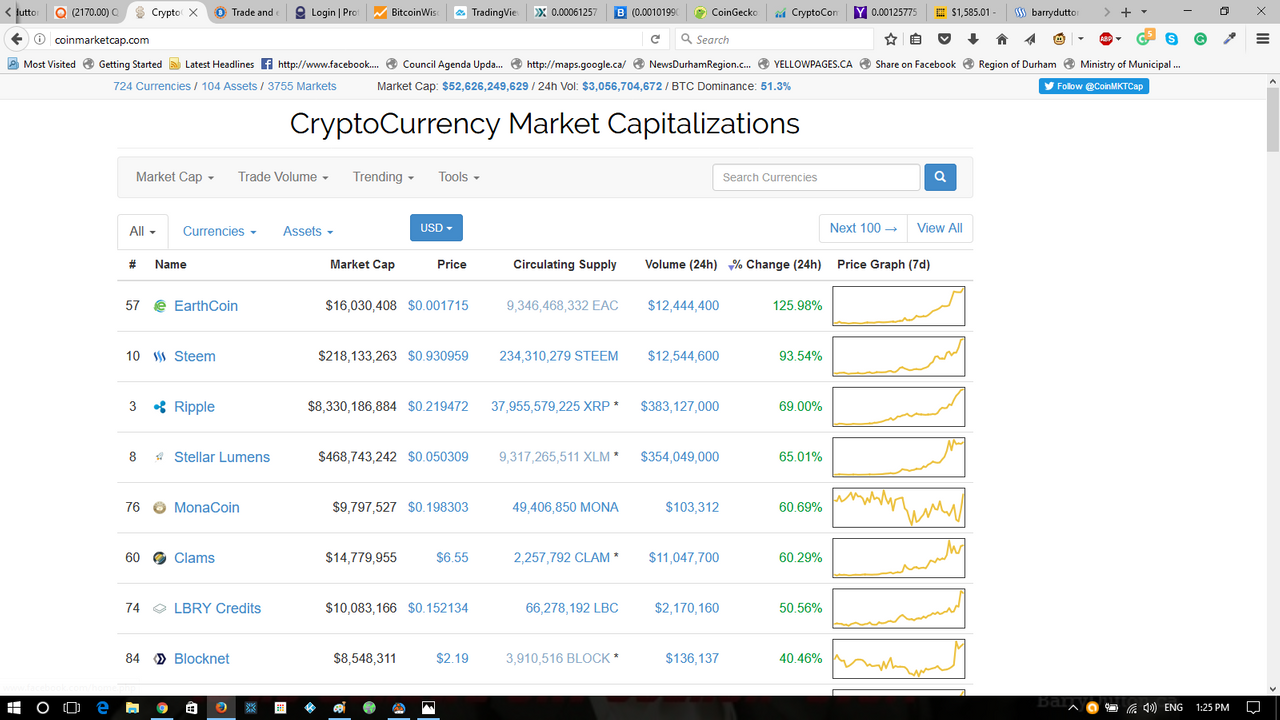Switch to the BitcoinWisdom browser tab
Viewport: 1280px width, 720px height.
(405, 12)
